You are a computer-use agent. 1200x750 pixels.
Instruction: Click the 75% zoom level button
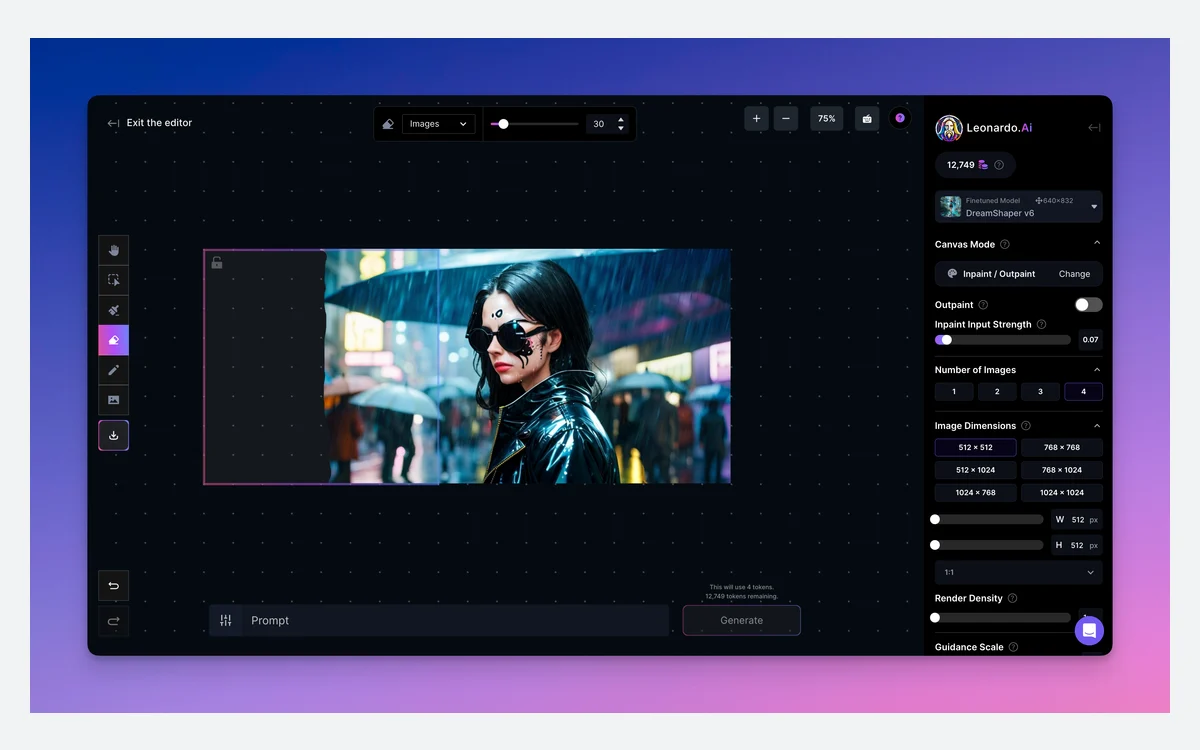(826, 118)
